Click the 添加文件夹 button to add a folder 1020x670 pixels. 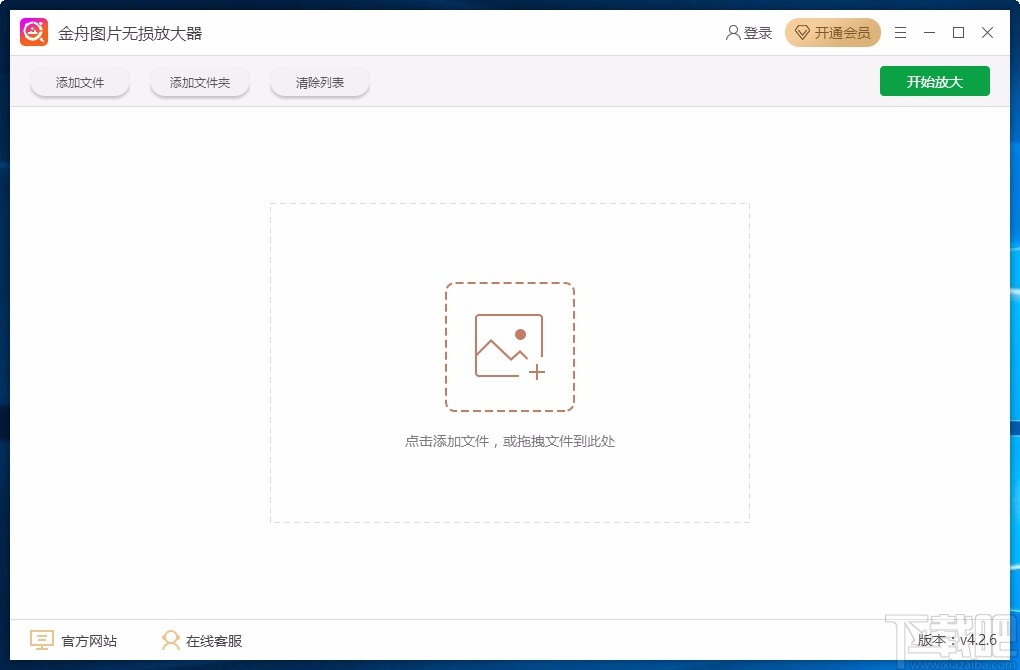click(199, 83)
